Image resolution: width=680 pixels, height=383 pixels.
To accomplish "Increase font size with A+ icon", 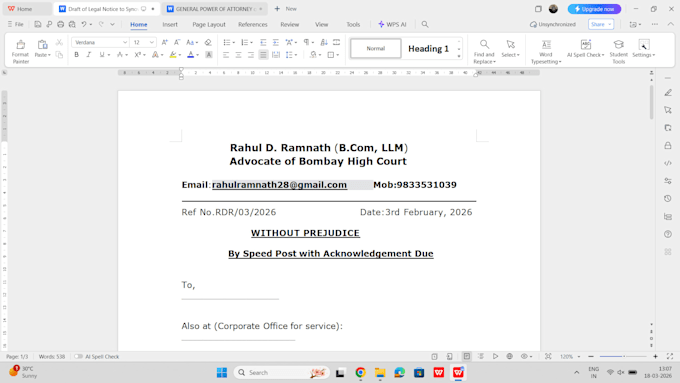I will tap(164, 42).
